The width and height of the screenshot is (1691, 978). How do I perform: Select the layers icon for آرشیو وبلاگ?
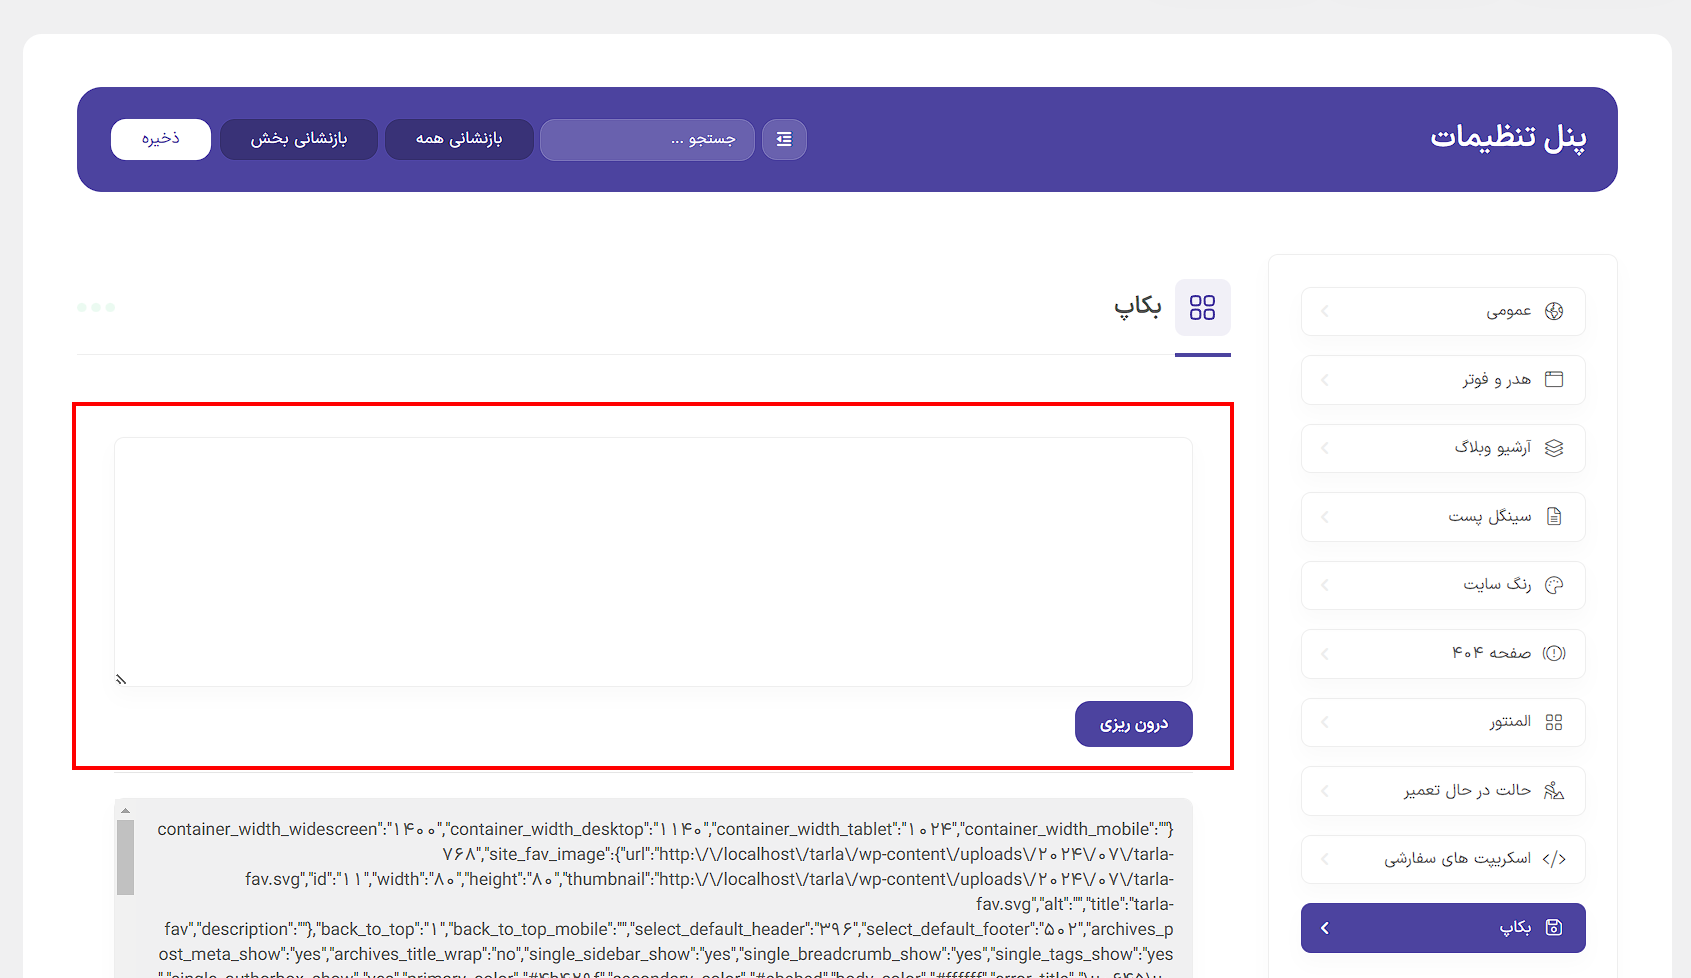tap(1553, 448)
